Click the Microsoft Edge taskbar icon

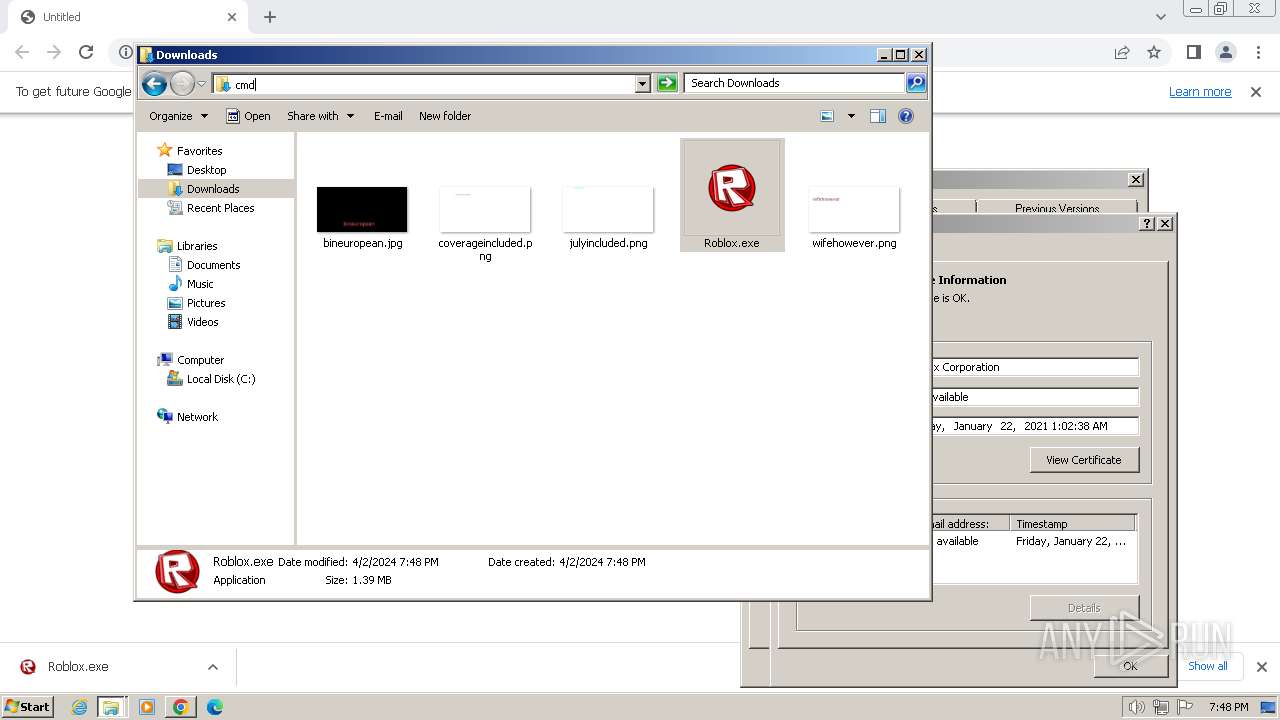[214, 707]
